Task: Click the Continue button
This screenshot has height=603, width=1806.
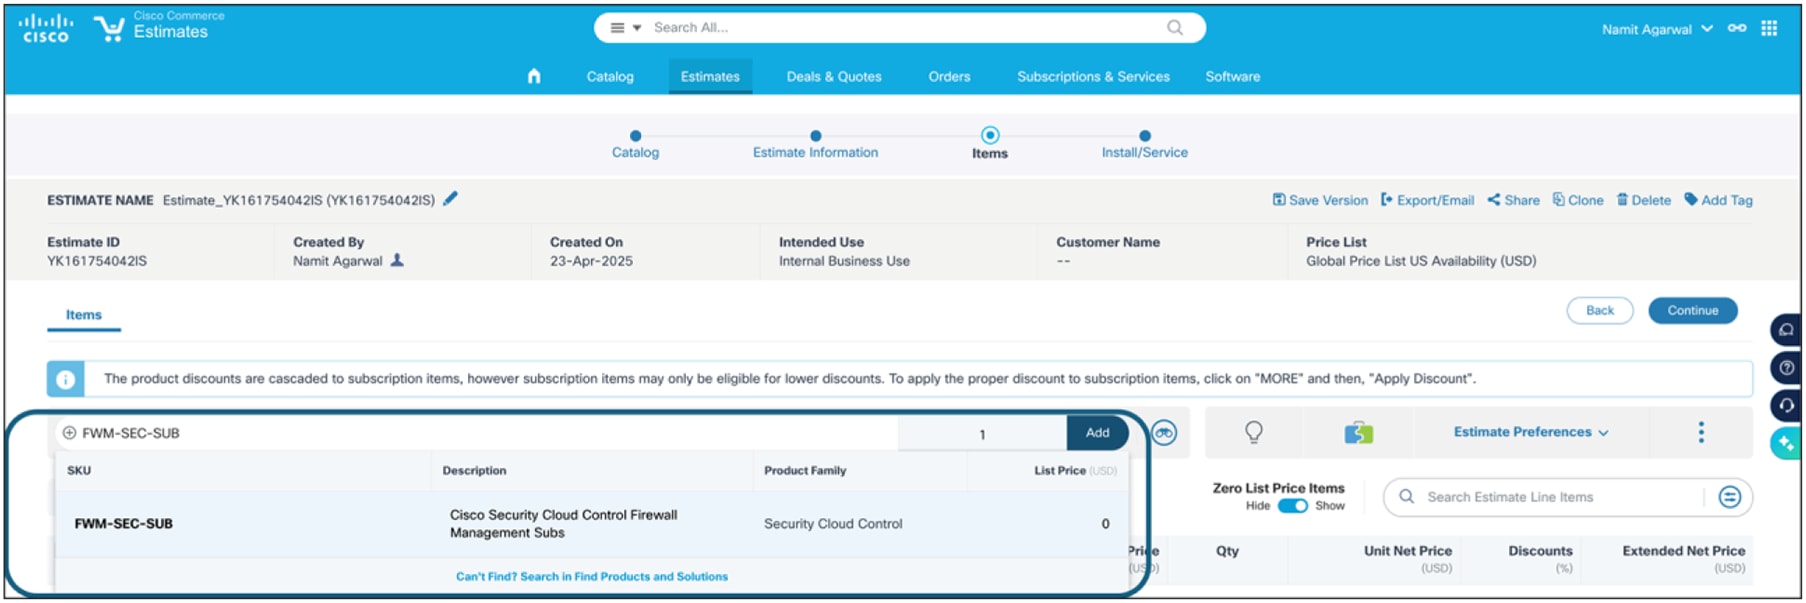Action: (x=1692, y=311)
